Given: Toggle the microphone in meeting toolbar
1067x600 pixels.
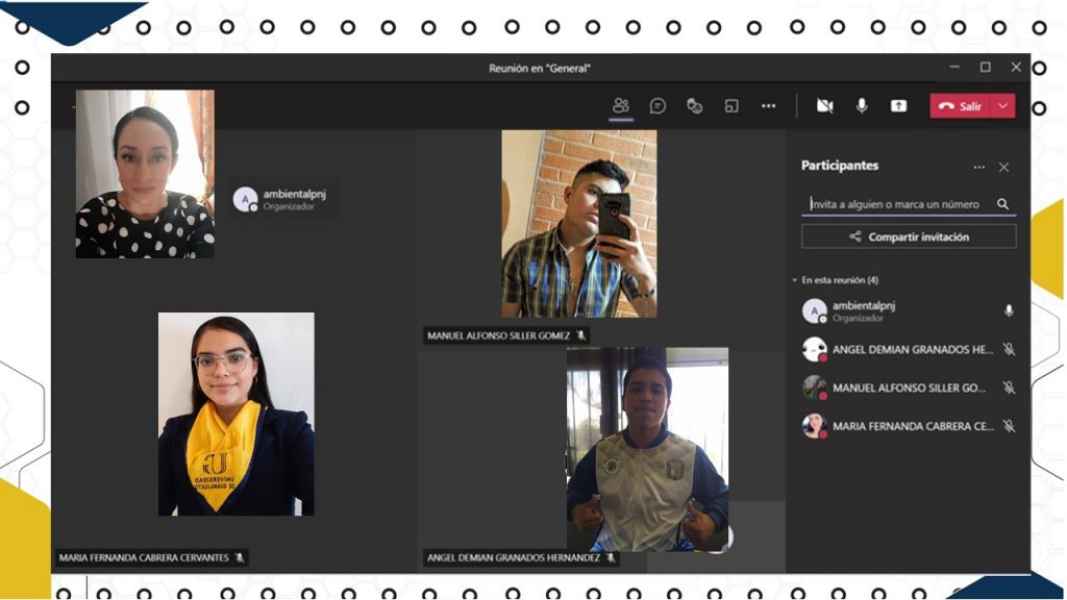Looking at the screenshot, I should (861, 106).
